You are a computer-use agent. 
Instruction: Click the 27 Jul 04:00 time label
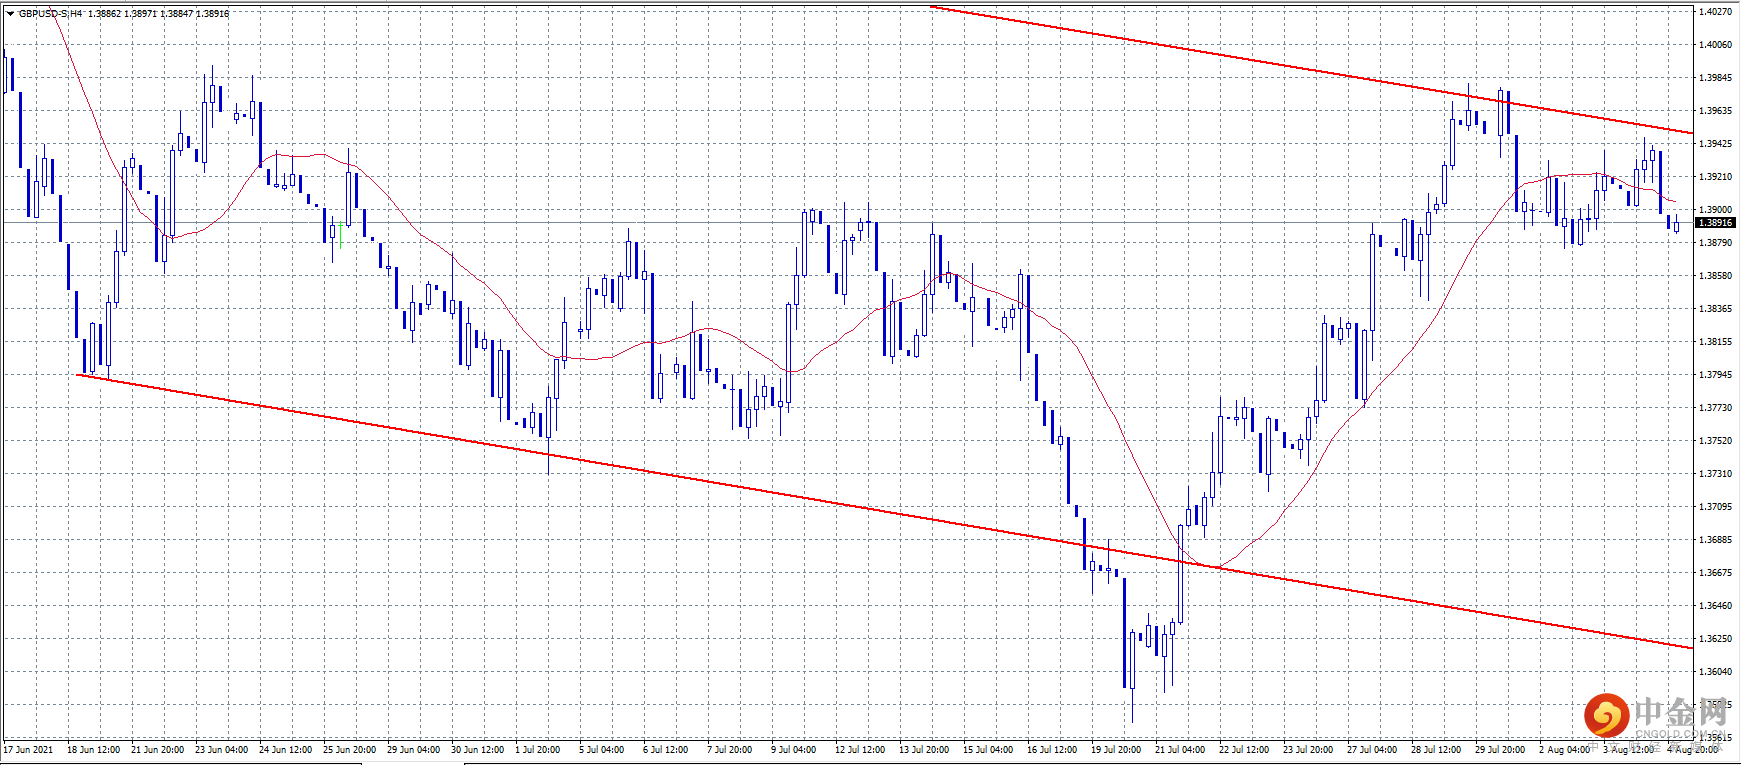(1372, 750)
